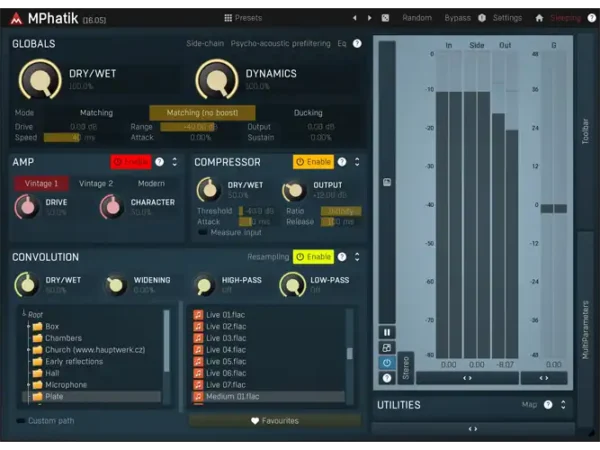Collapse the Utilities section arrows
Screen dimensions: 600x450
click(563, 404)
